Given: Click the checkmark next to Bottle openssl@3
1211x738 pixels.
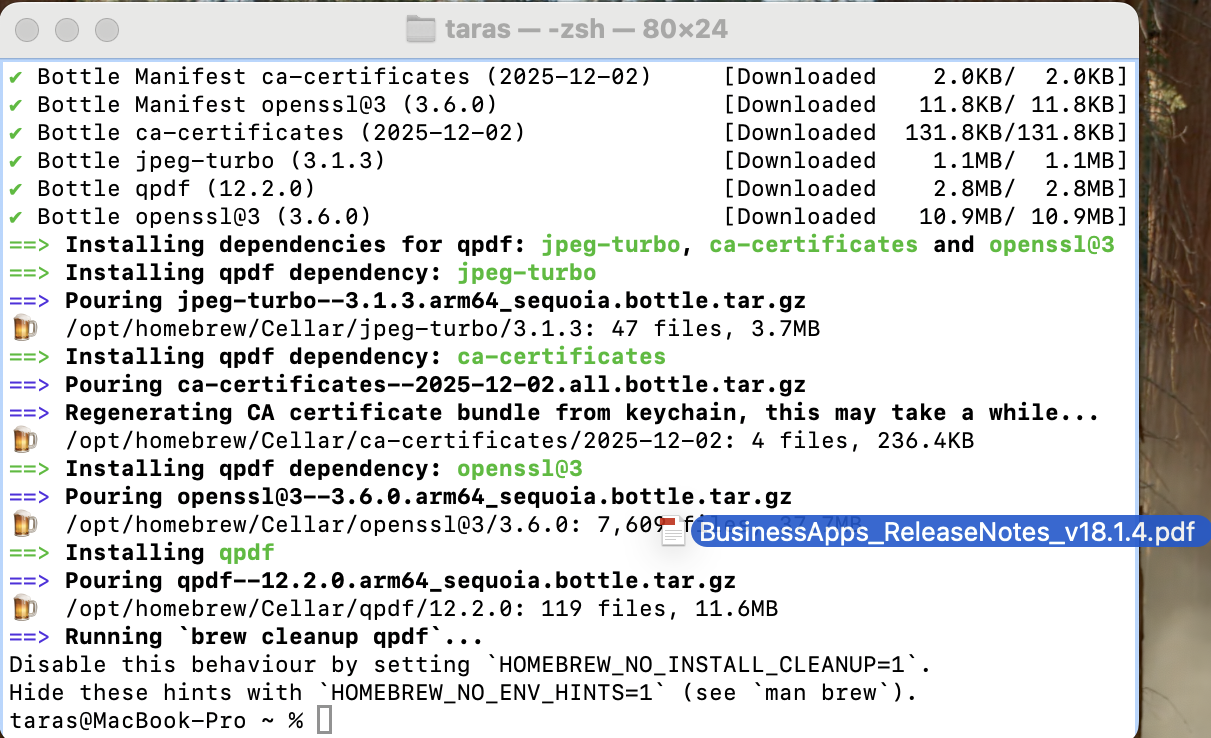Looking at the screenshot, I should point(13,216).
